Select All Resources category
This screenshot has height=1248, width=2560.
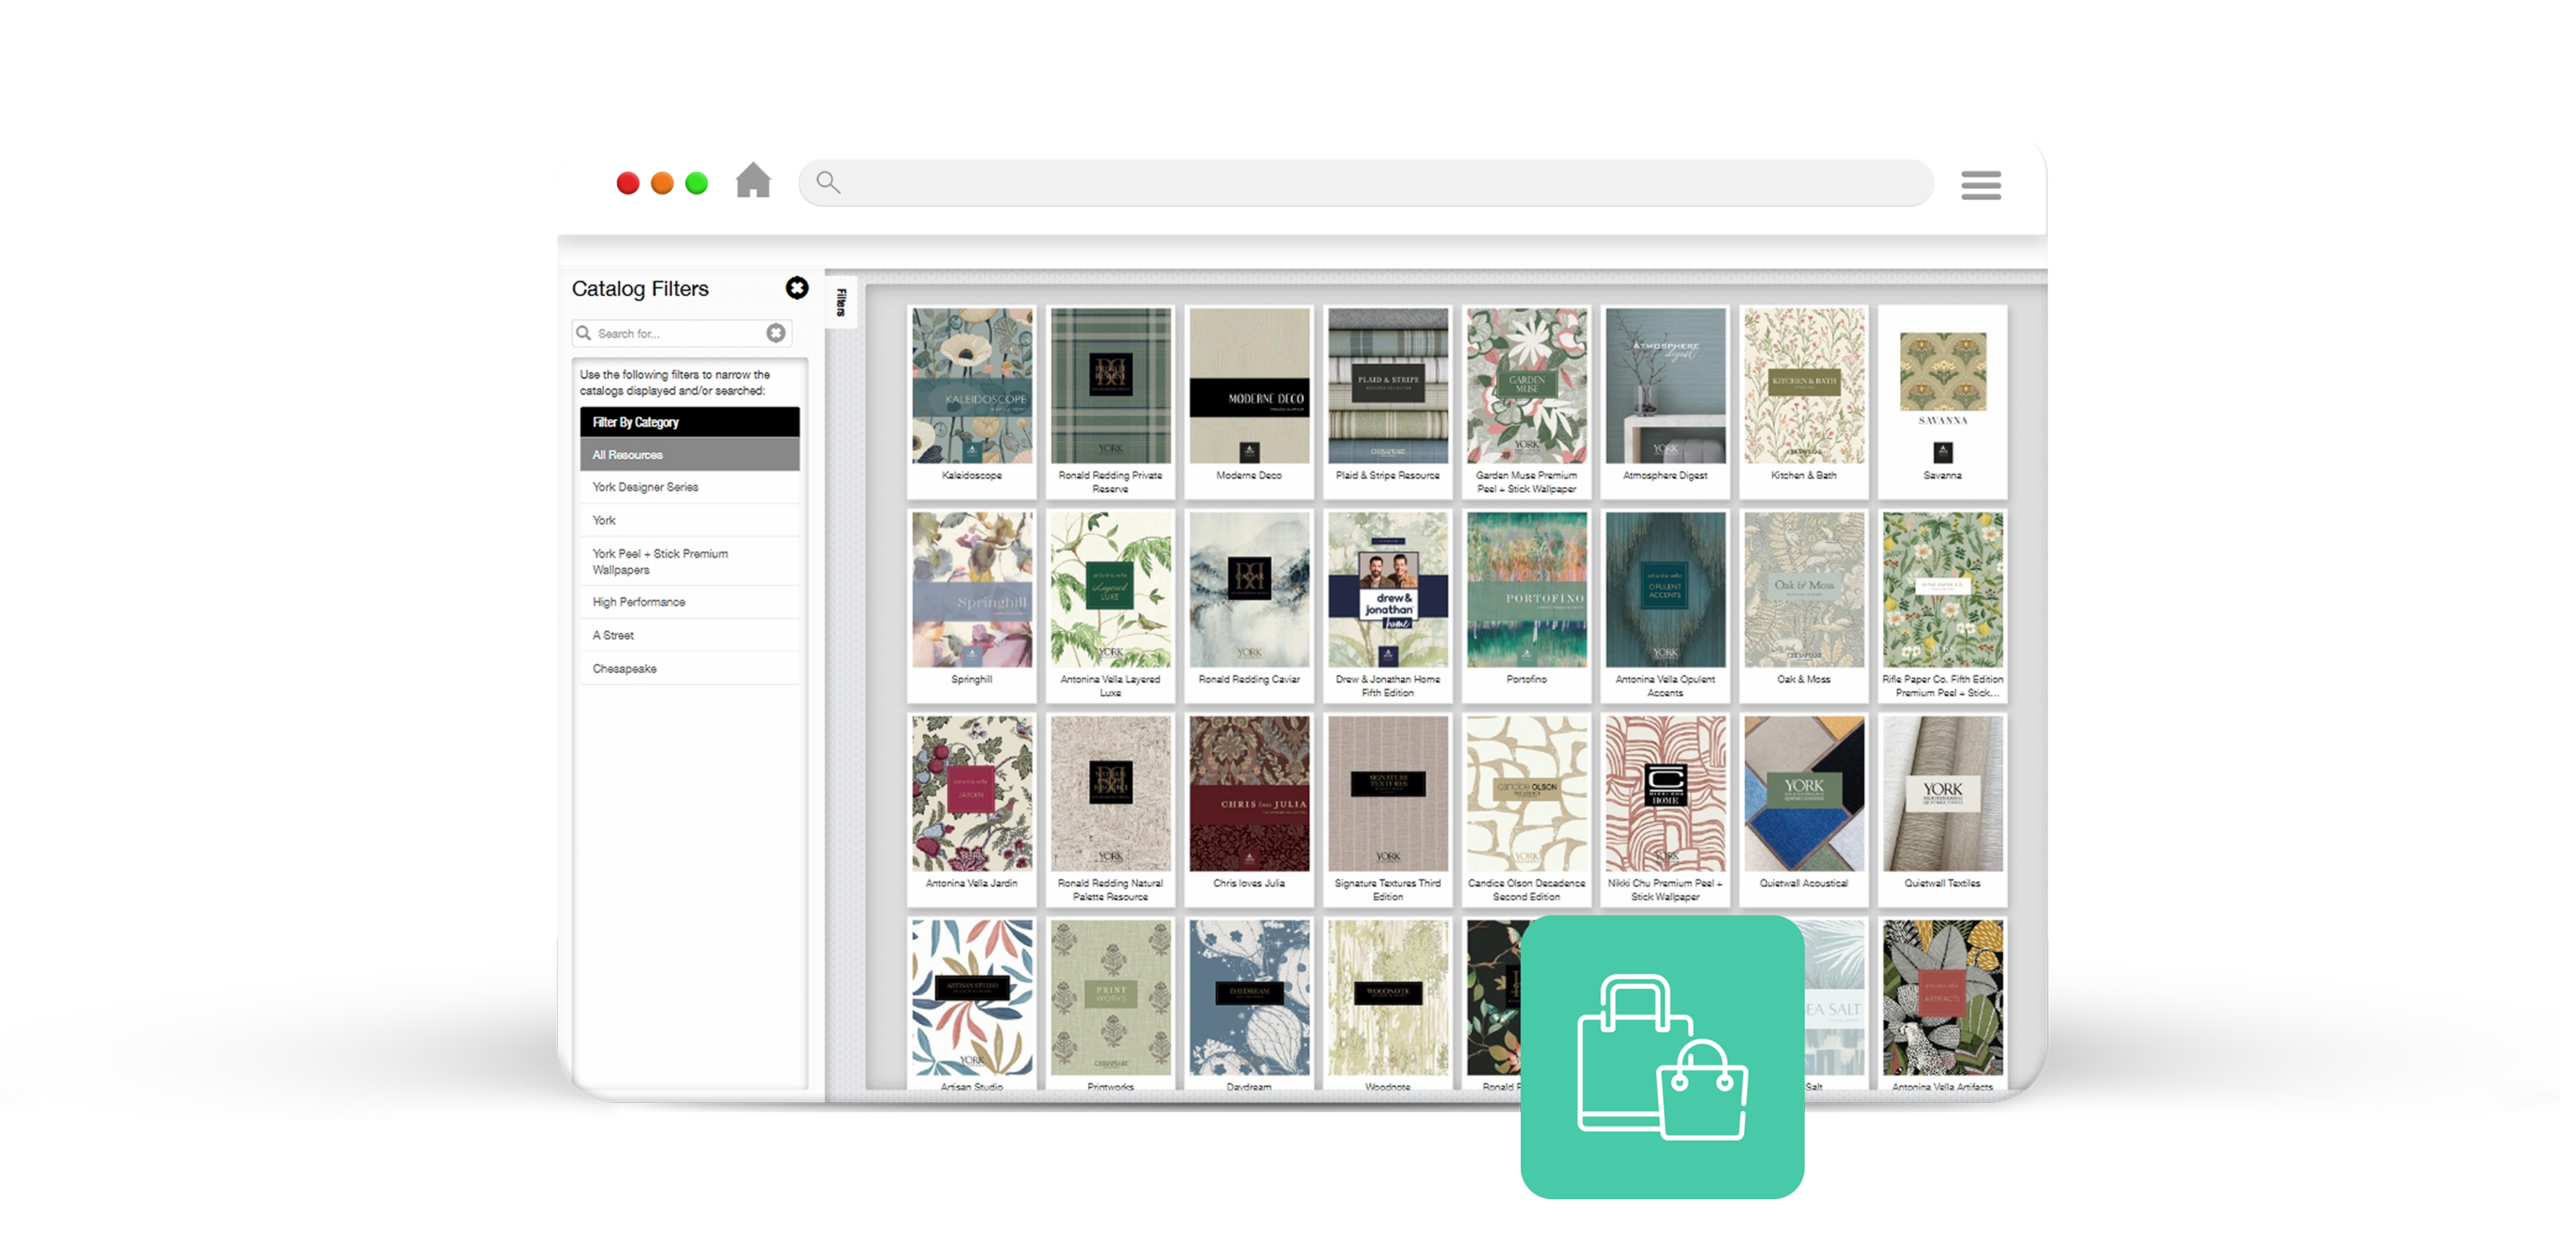click(689, 455)
